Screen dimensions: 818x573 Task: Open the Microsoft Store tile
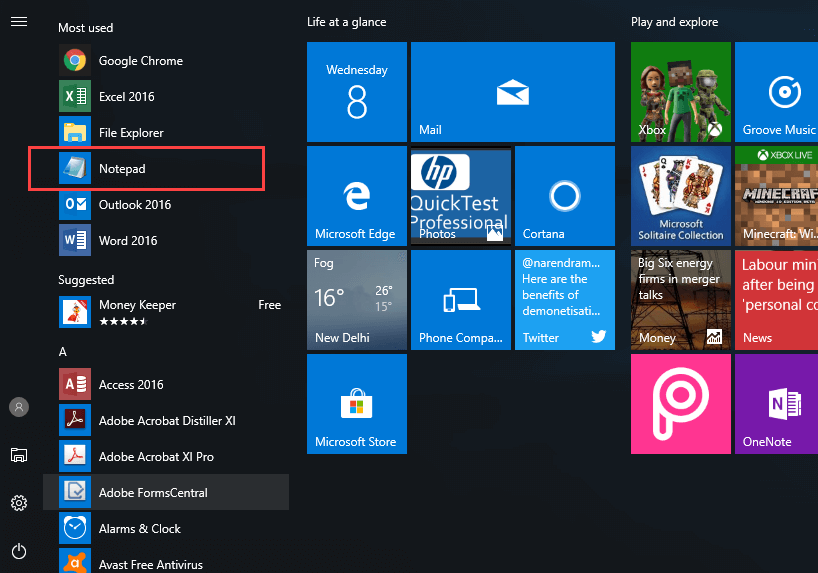pos(356,404)
